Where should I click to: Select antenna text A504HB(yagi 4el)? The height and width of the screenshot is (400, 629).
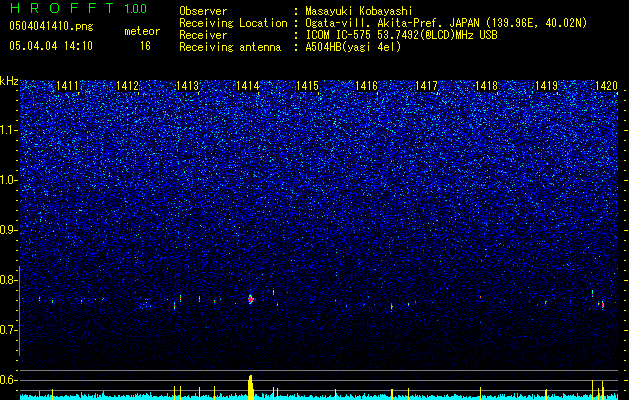click(x=353, y=47)
